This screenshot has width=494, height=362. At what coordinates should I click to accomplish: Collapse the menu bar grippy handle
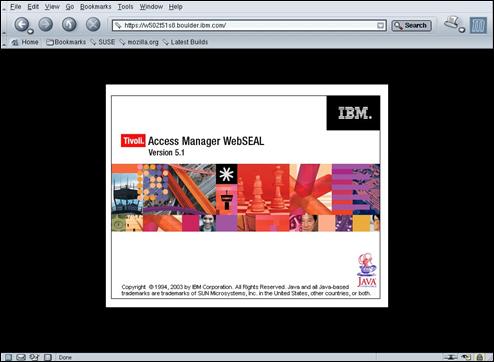click(x=3, y=7)
